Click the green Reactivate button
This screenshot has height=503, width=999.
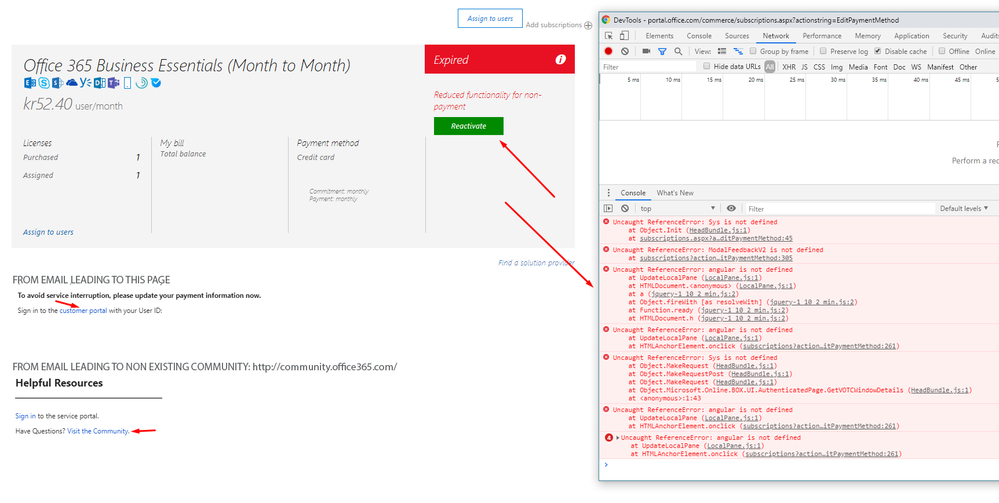click(x=468, y=126)
